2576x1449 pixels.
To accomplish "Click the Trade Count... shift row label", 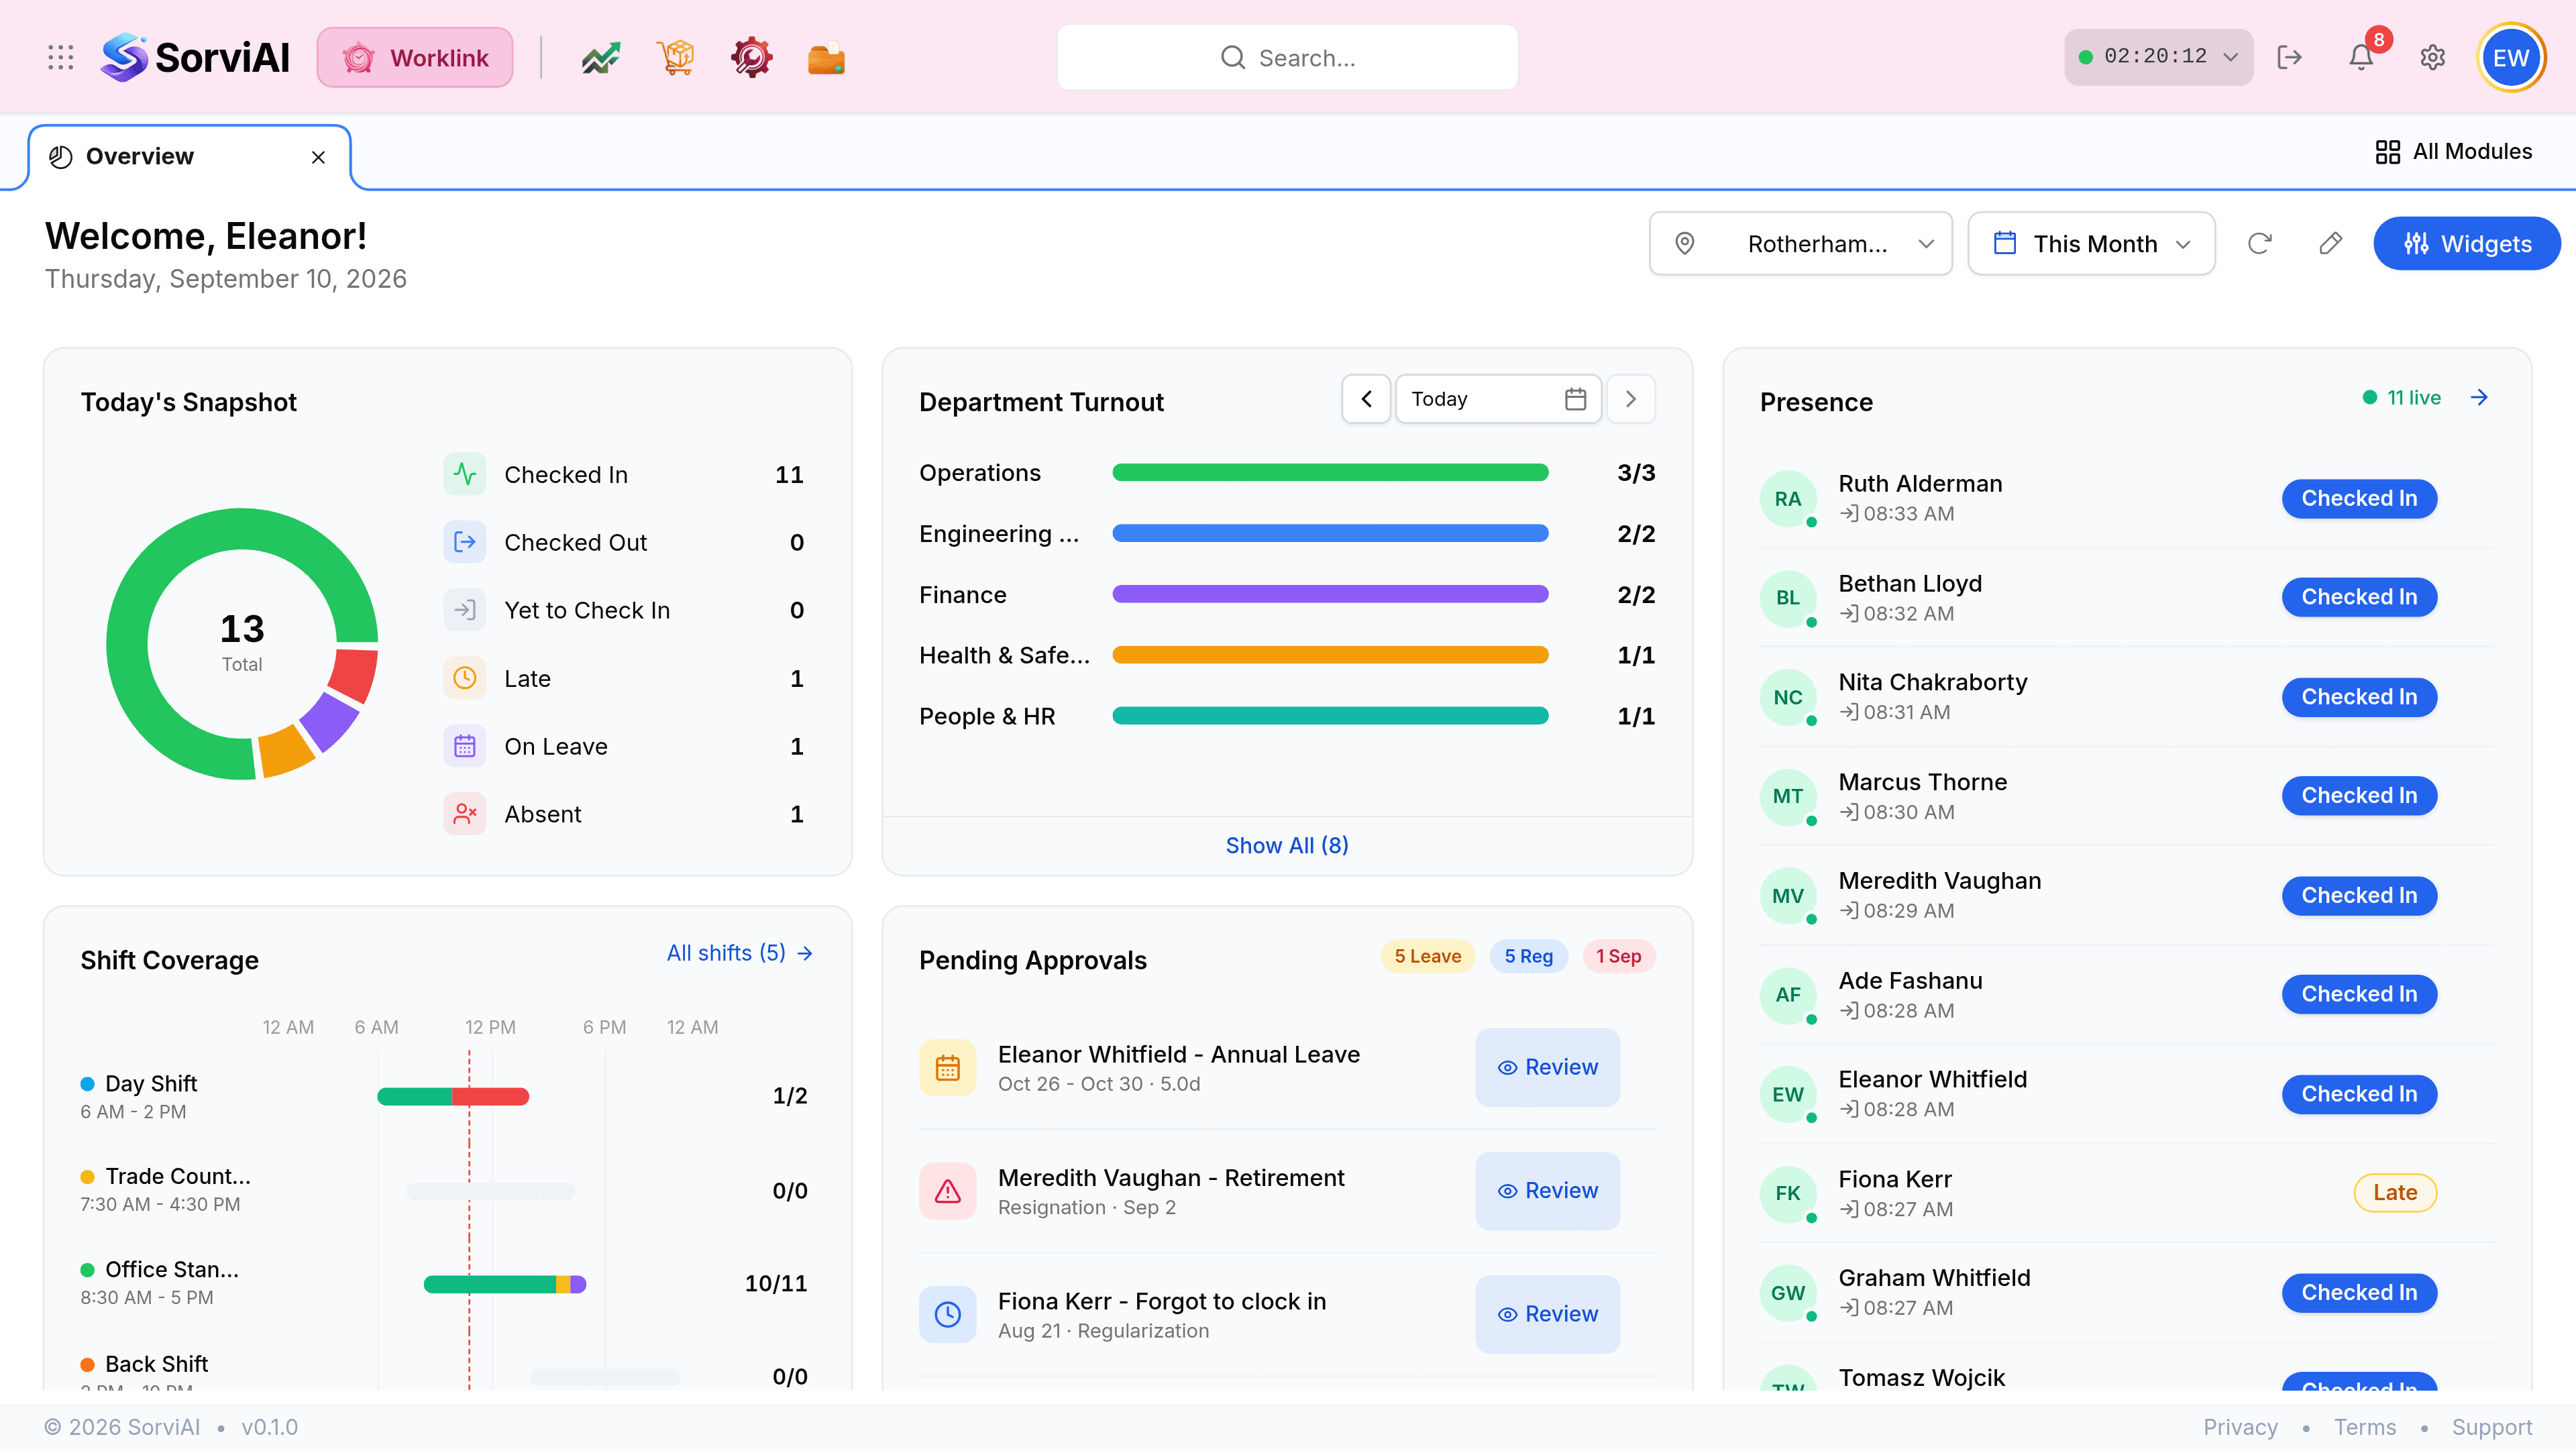I will pos(178,1176).
